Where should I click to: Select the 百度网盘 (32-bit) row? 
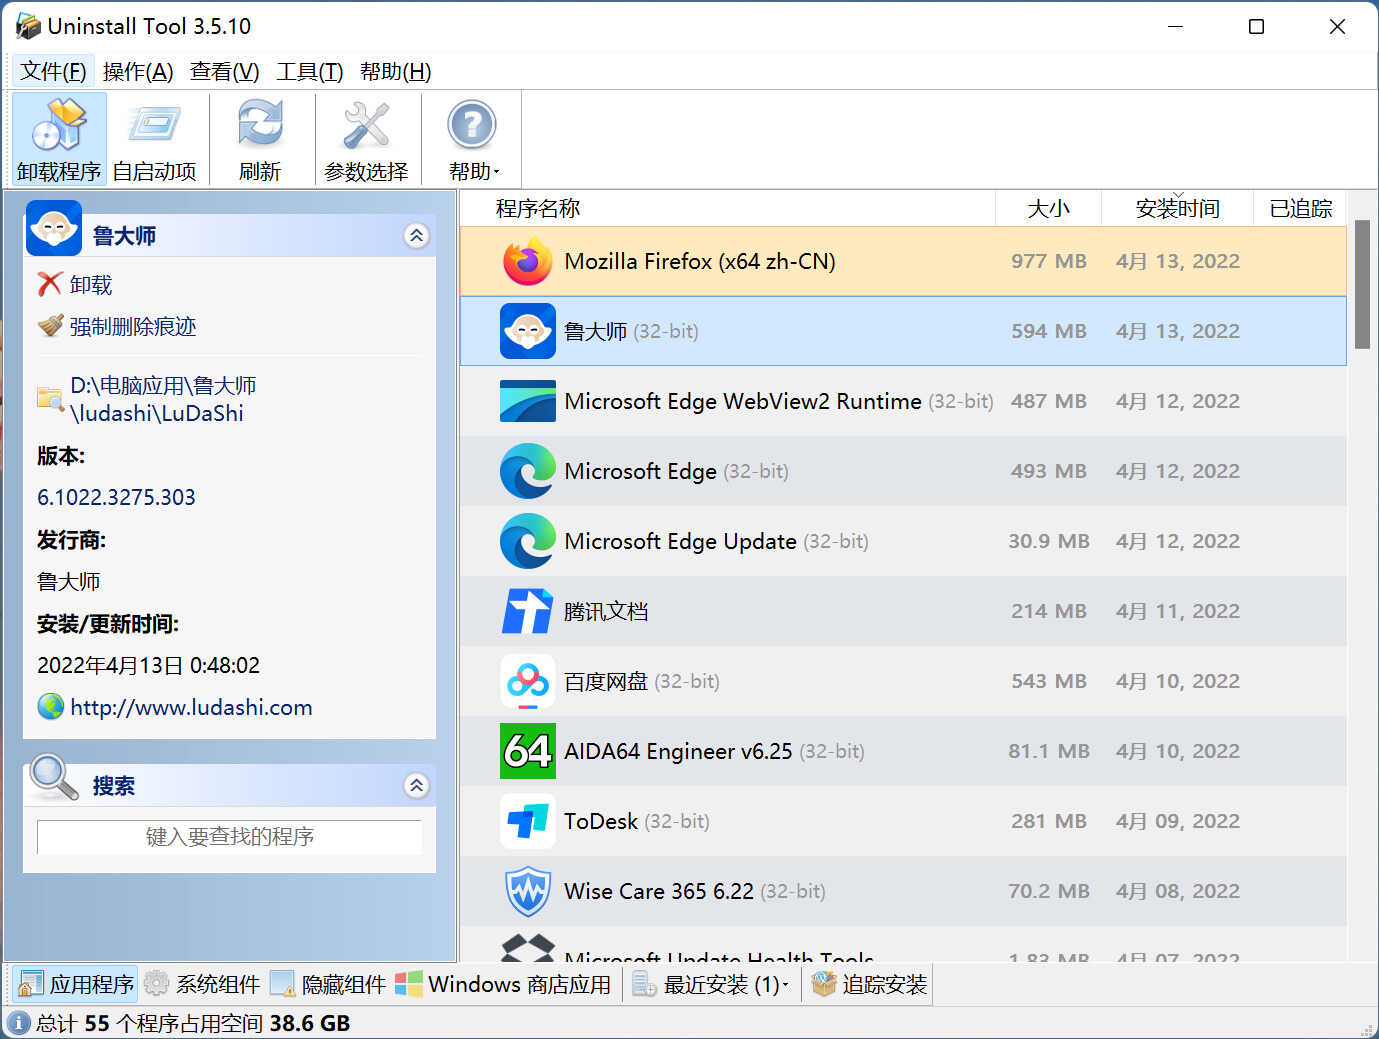(903, 681)
